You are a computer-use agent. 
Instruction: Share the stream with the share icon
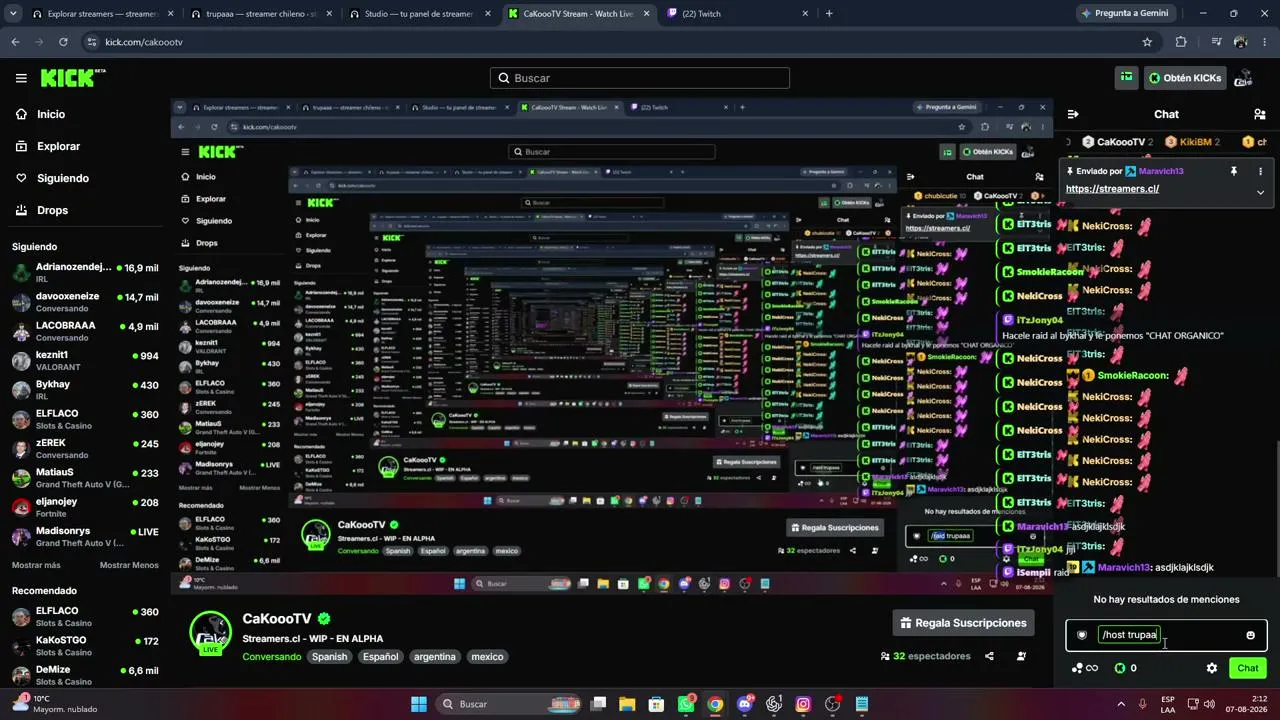tap(989, 656)
